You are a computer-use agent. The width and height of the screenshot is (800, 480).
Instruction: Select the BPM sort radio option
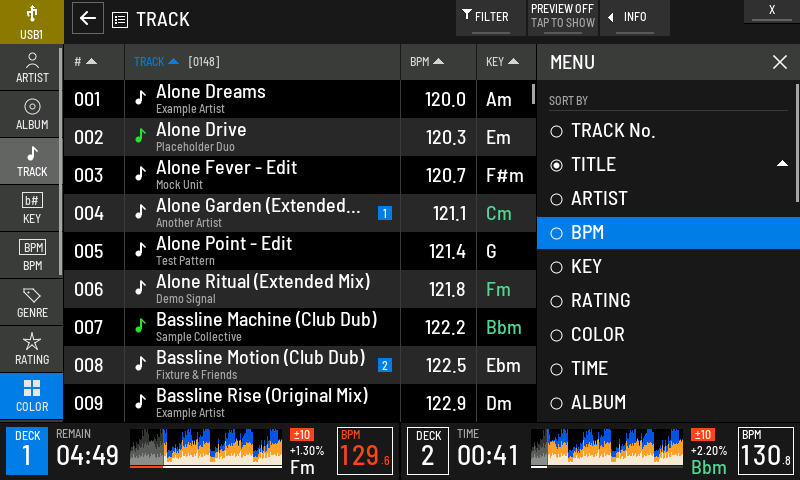(x=668, y=233)
